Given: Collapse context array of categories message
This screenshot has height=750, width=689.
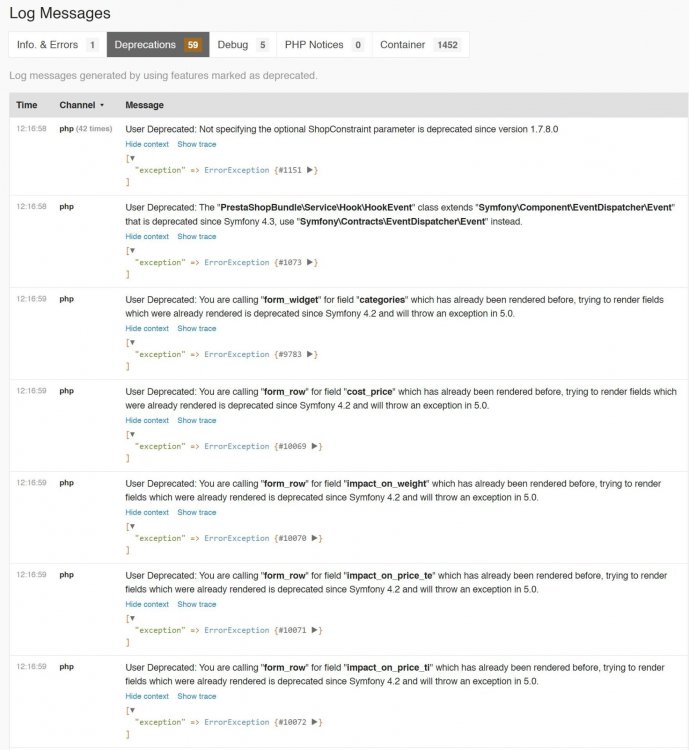Looking at the screenshot, I should pyautogui.click(x=132, y=342).
